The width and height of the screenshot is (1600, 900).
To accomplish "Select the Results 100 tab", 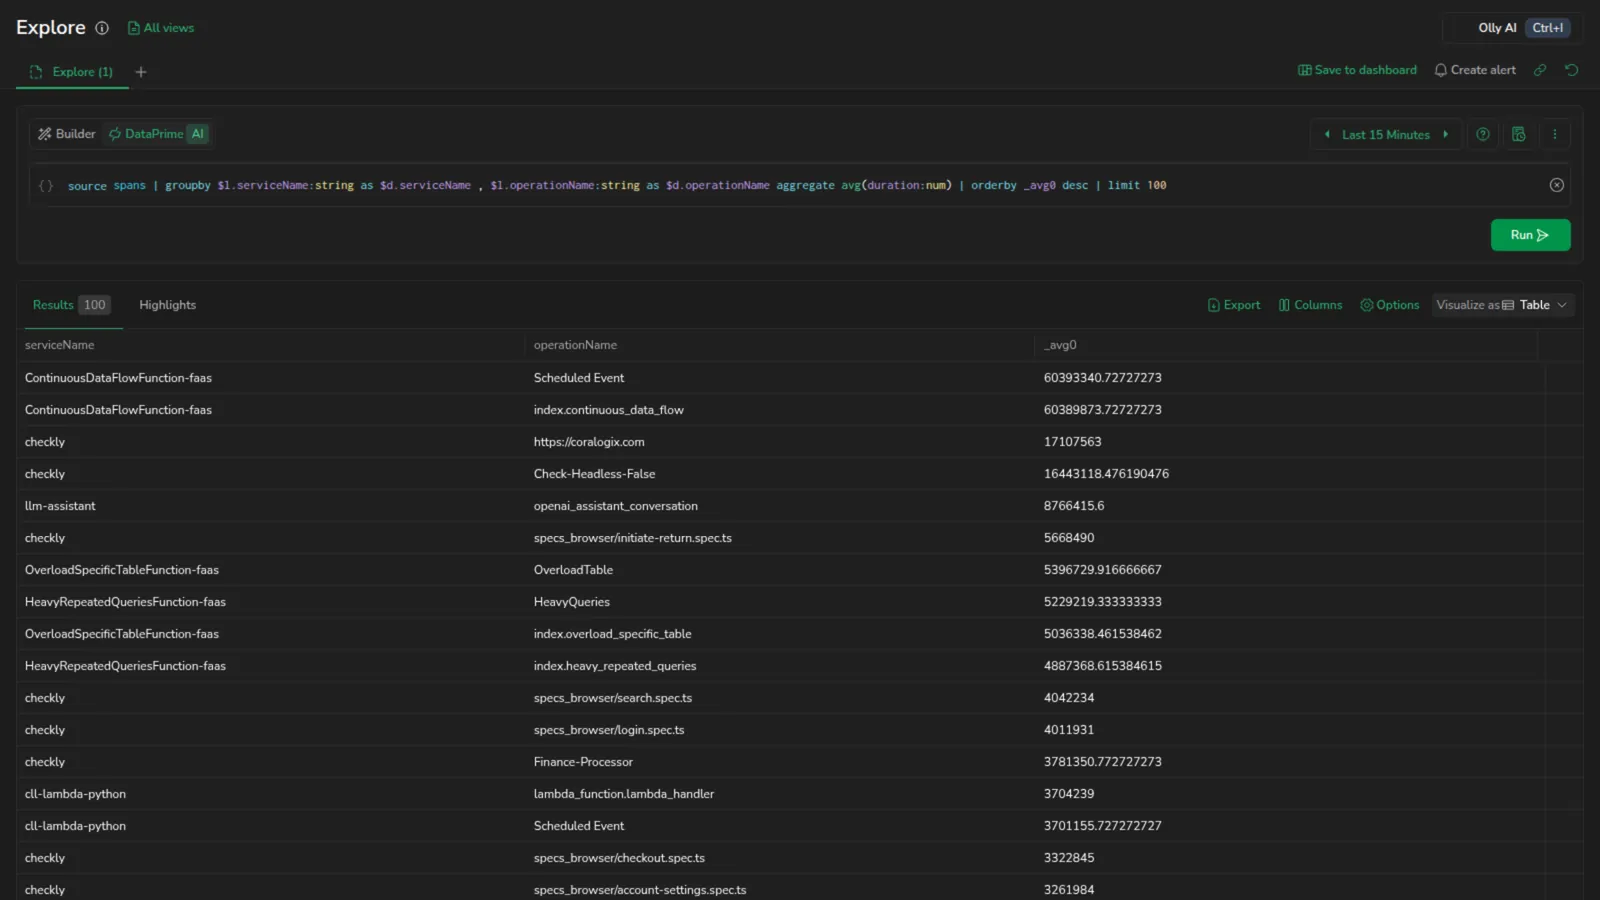I will [x=71, y=305].
